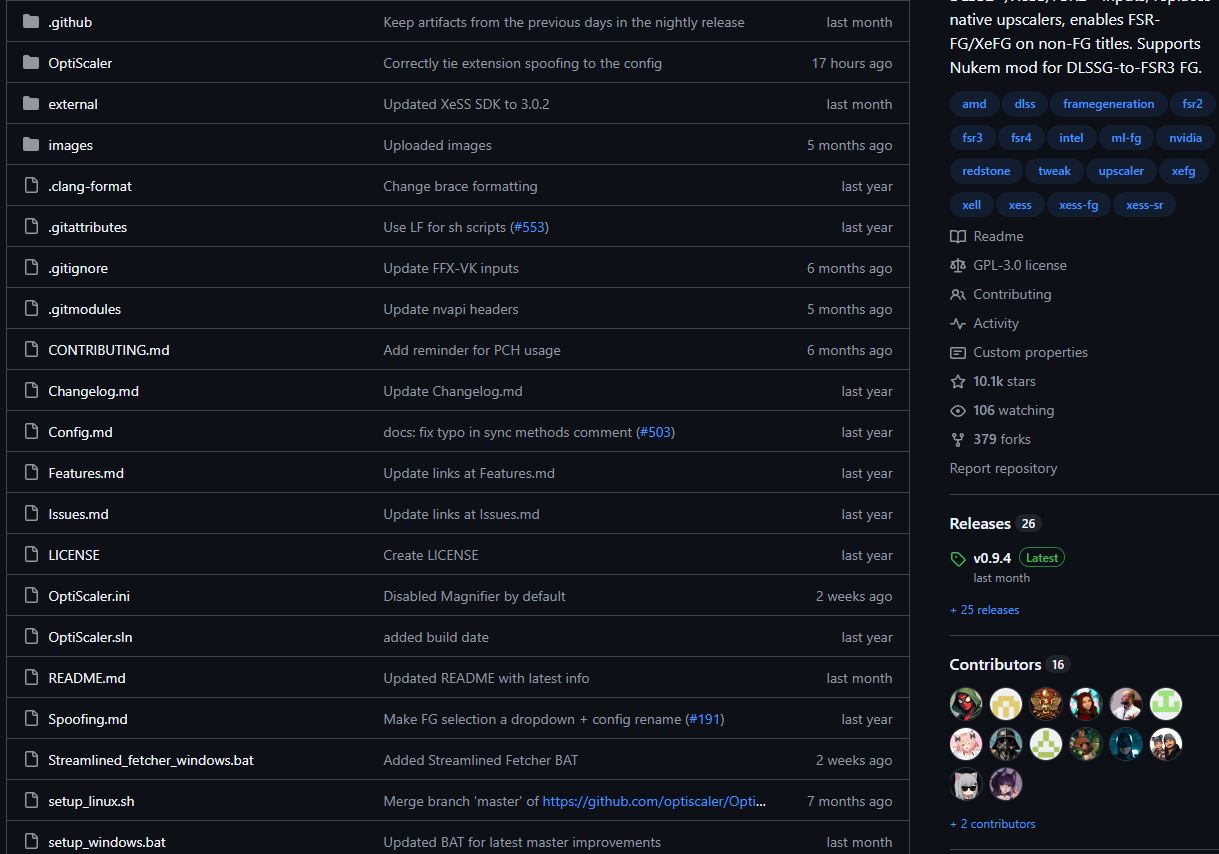Select the xess-fg topic tag
The height and width of the screenshot is (854, 1219).
(1079, 205)
